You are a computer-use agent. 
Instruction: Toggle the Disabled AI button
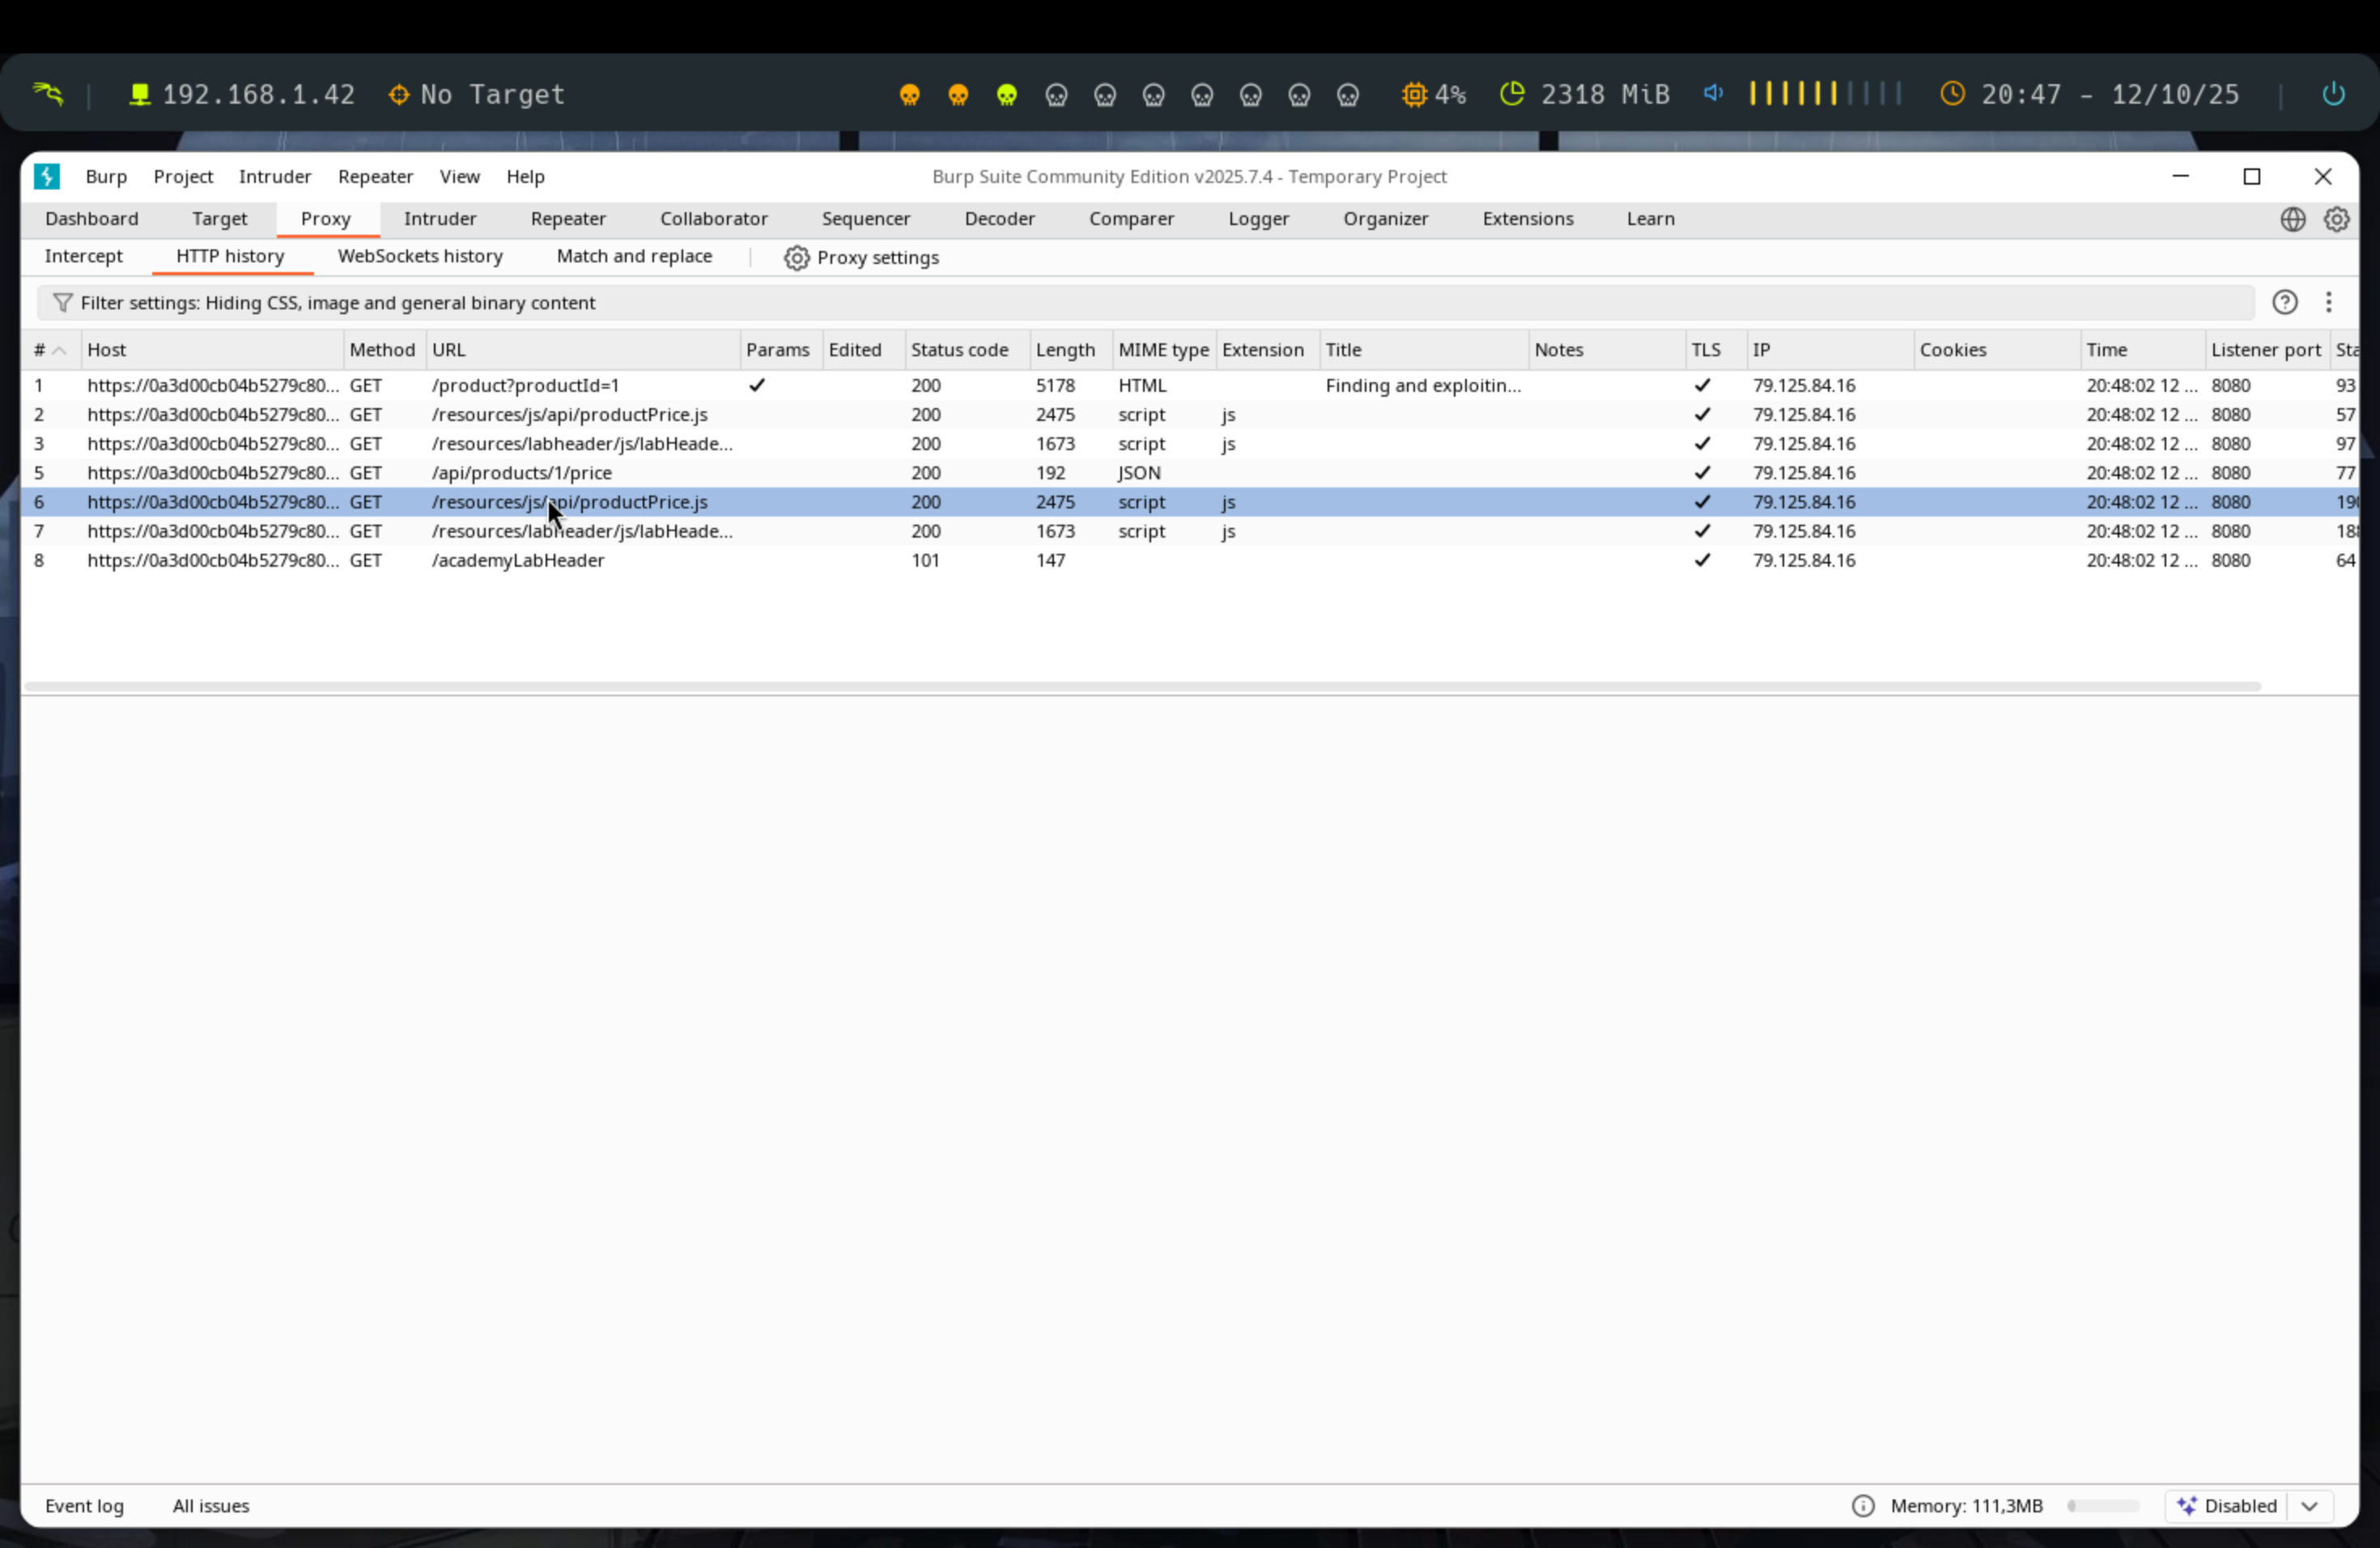coord(2226,1506)
